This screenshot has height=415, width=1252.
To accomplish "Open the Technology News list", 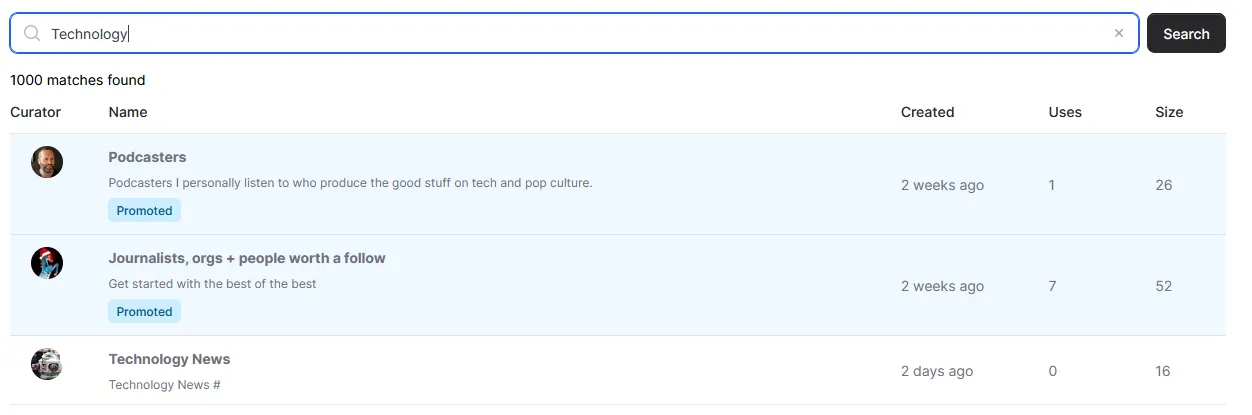I will (169, 359).
